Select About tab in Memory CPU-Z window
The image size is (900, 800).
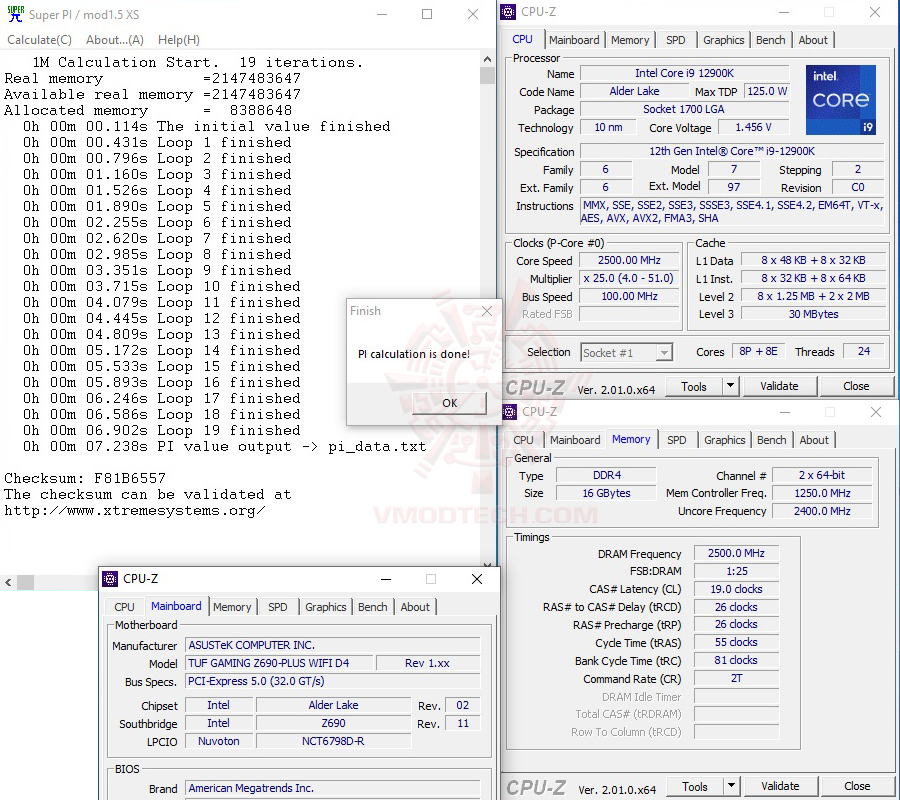[814, 440]
